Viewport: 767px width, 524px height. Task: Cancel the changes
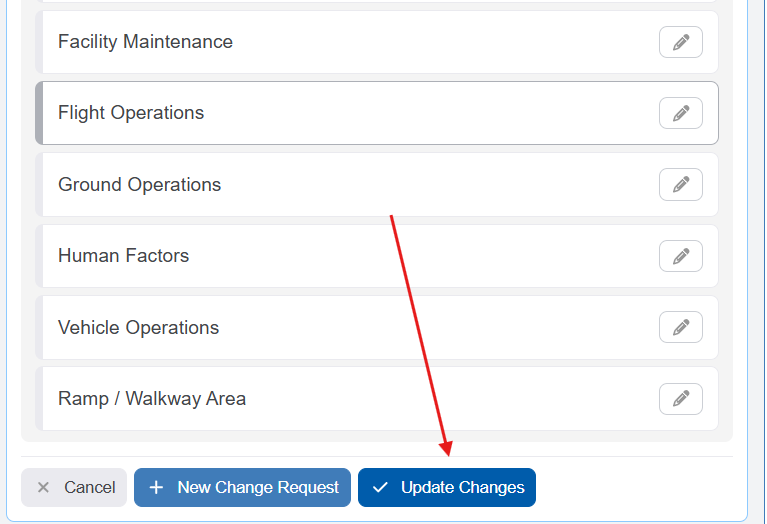coord(74,488)
